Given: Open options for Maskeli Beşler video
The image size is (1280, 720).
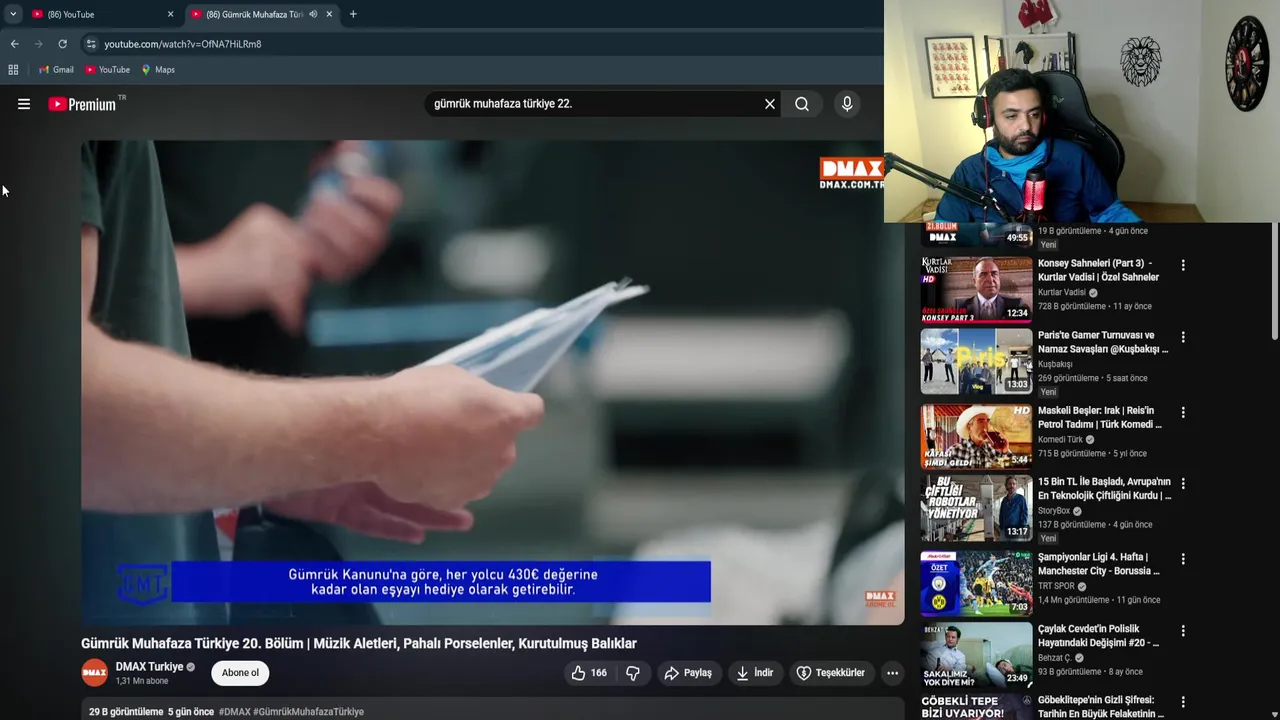Looking at the screenshot, I should click(1183, 412).
